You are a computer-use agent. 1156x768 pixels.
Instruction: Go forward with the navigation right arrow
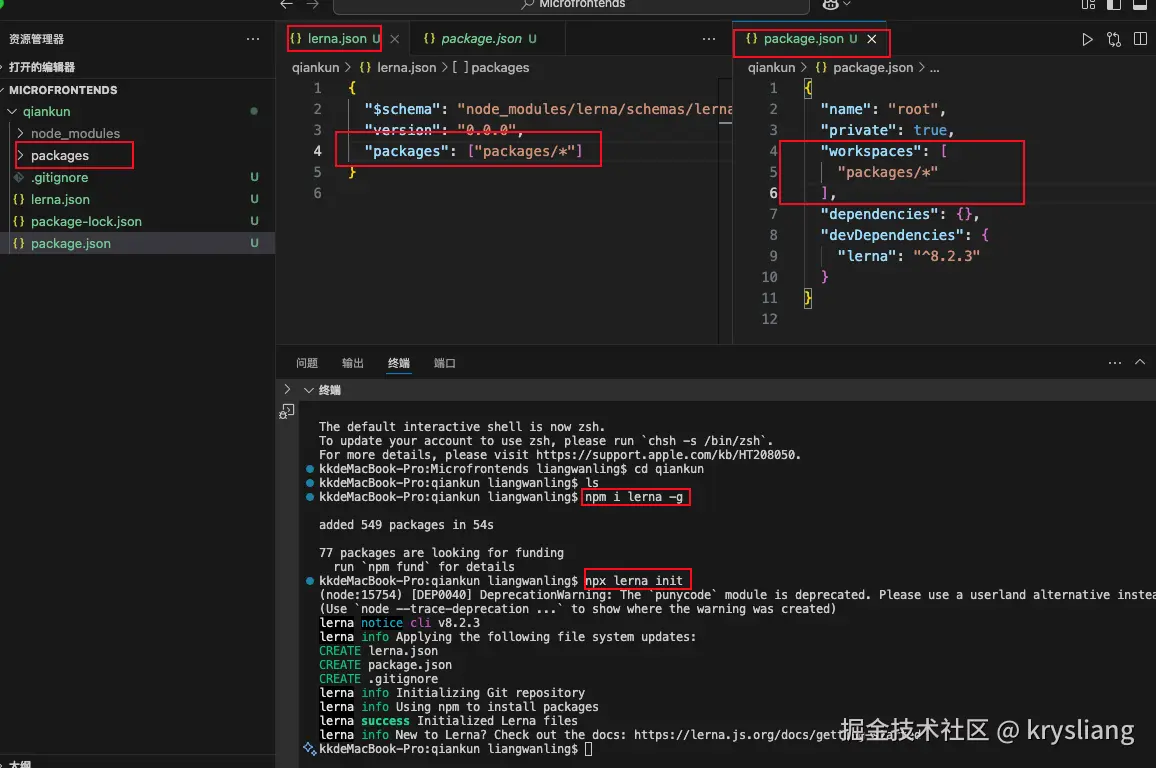pyautogui.click(x=313, y=4)
